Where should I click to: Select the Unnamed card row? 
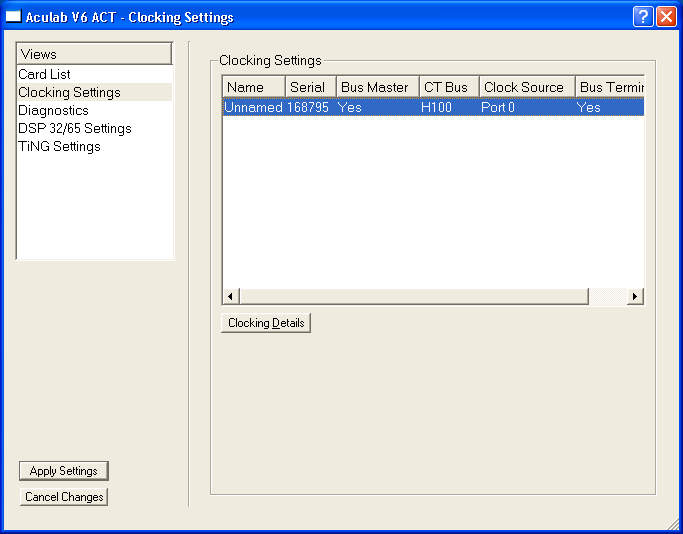(x=433, y=107)
